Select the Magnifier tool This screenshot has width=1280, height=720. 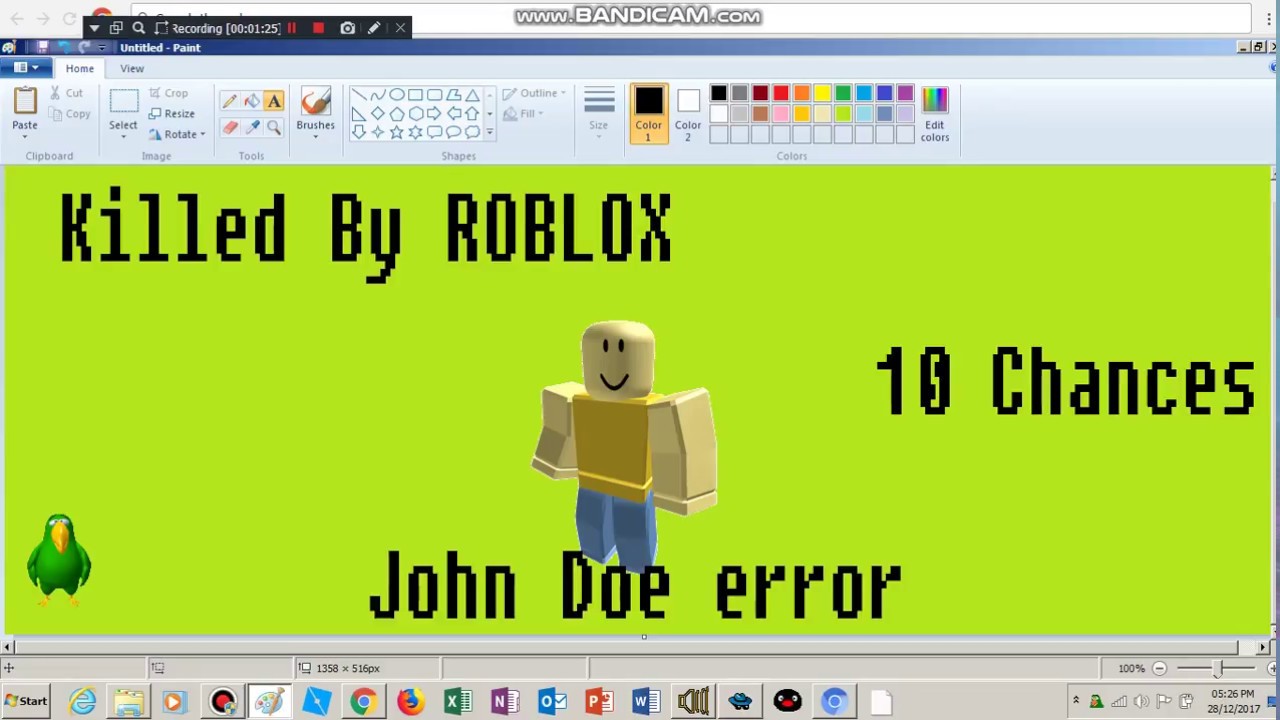(x=274, y=127)
